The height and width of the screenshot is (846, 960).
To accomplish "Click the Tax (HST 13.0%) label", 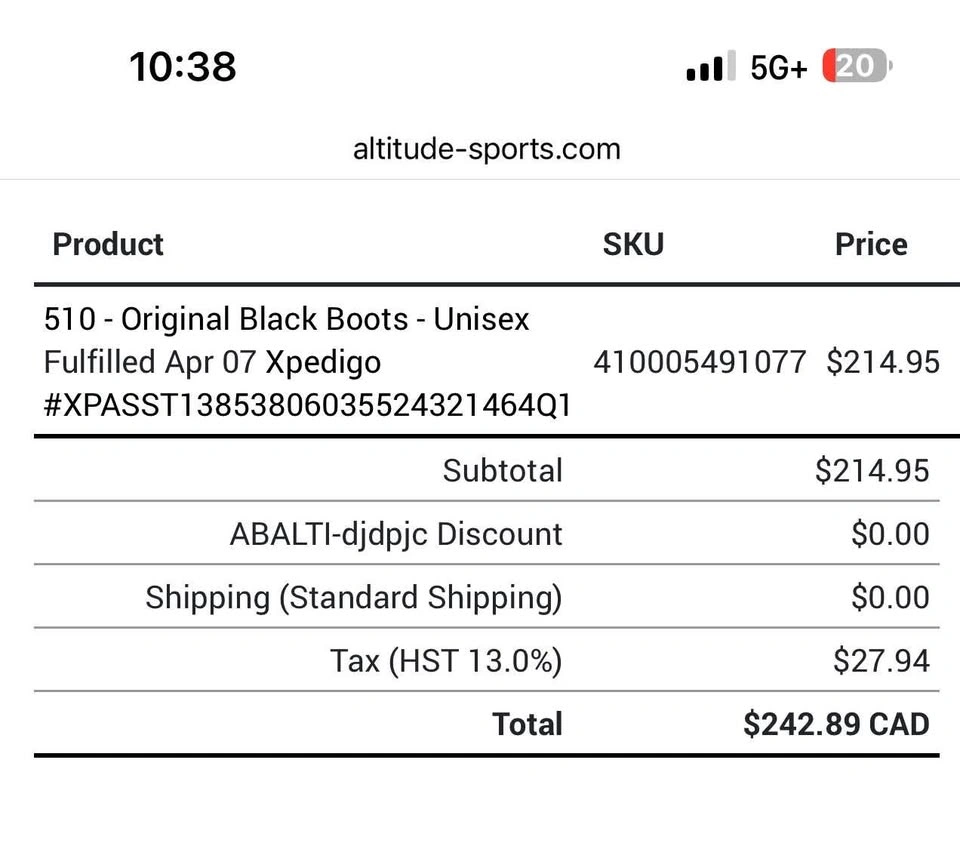I will tap(446, 660).
